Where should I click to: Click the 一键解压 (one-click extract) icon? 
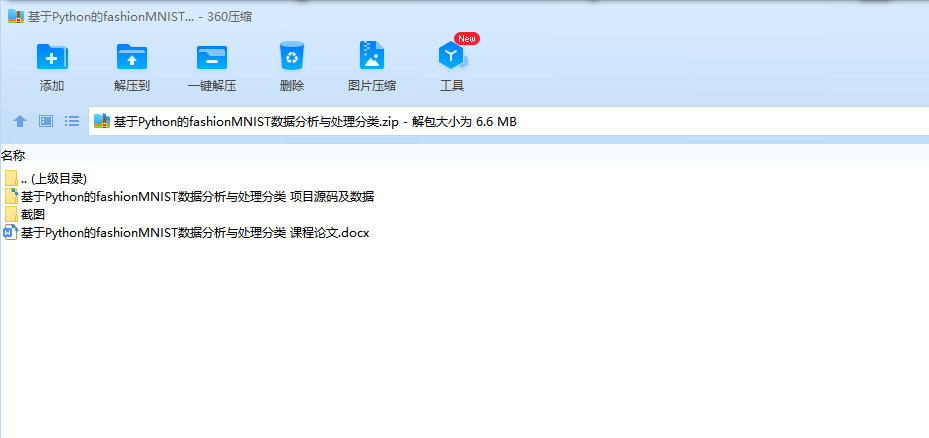[x=212, y=57]
